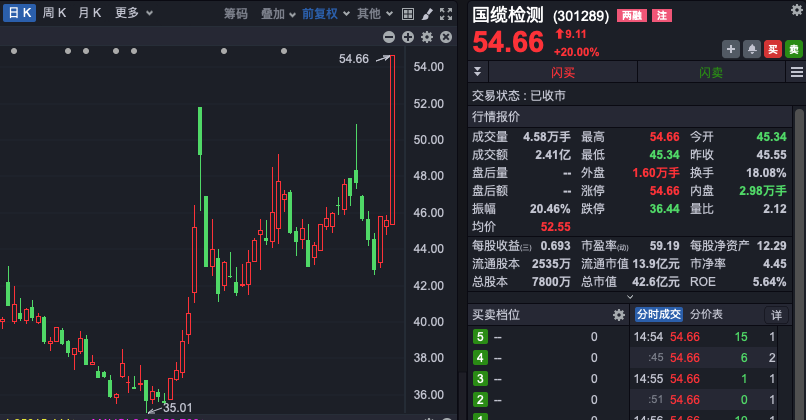Viewport: 806px width, 420px height.
Task: Add stock to watchlist with plus button
Action: click(x=730, y=48)
